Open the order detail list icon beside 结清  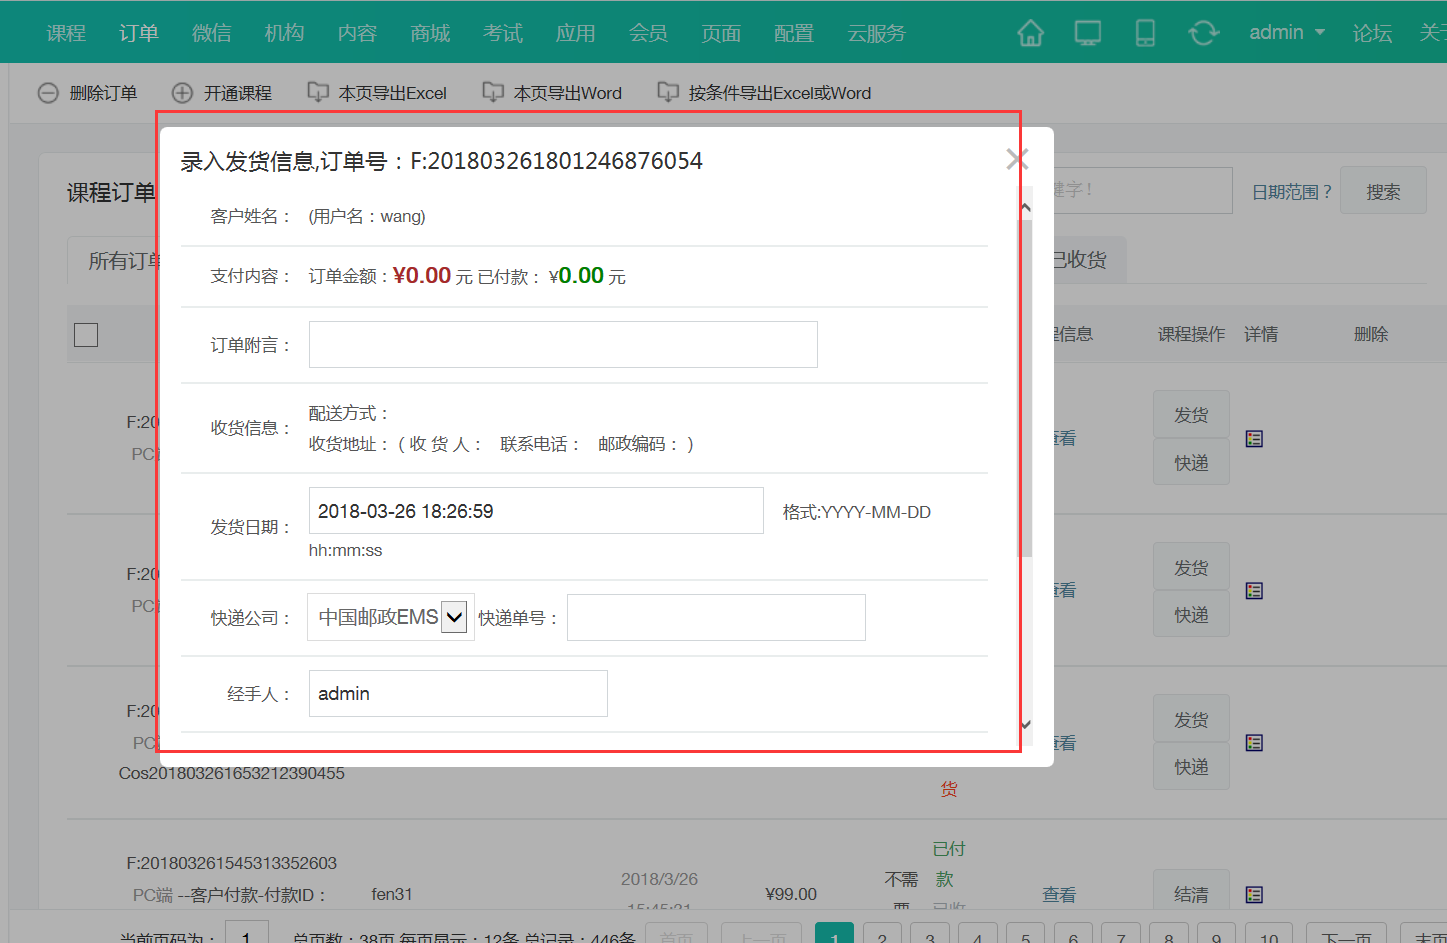point(1253,893)
